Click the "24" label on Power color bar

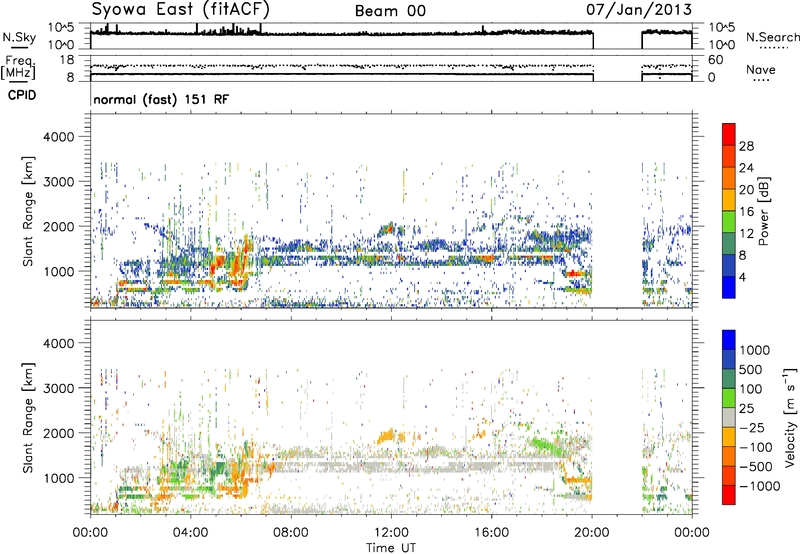(746, 168)
